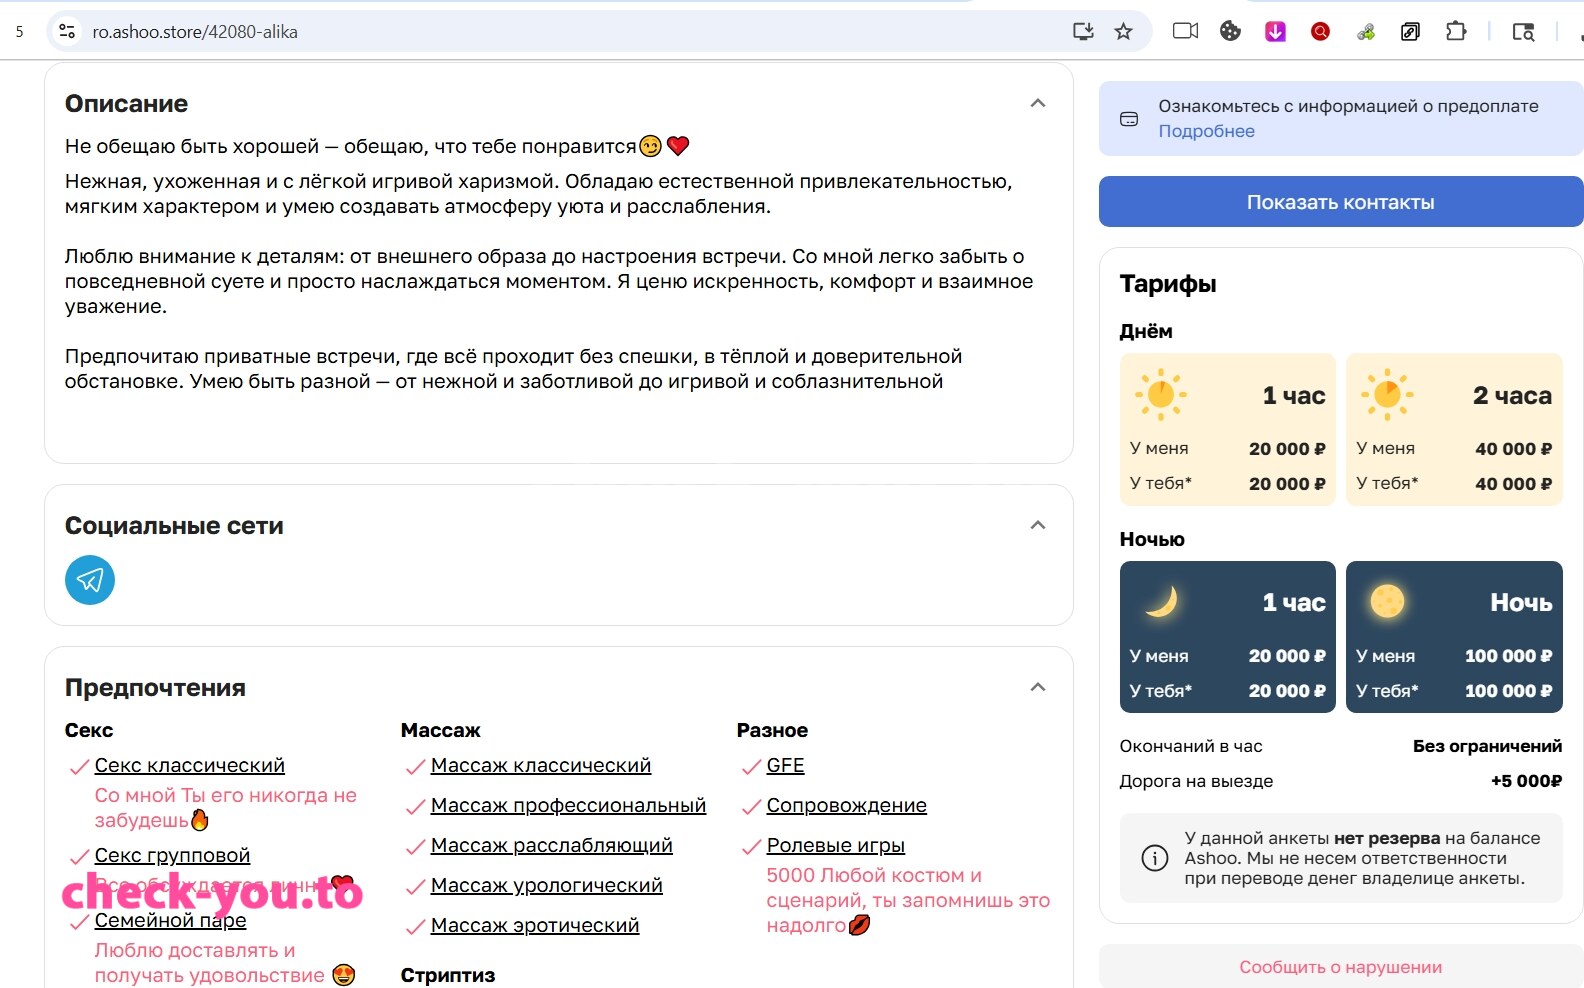Select the Ночь tariff card

click(1454, 637)
